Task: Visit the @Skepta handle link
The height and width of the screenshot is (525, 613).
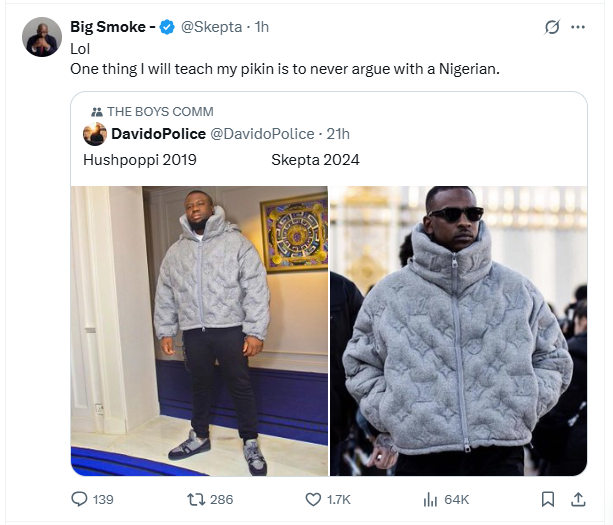Action: [210, 27]
